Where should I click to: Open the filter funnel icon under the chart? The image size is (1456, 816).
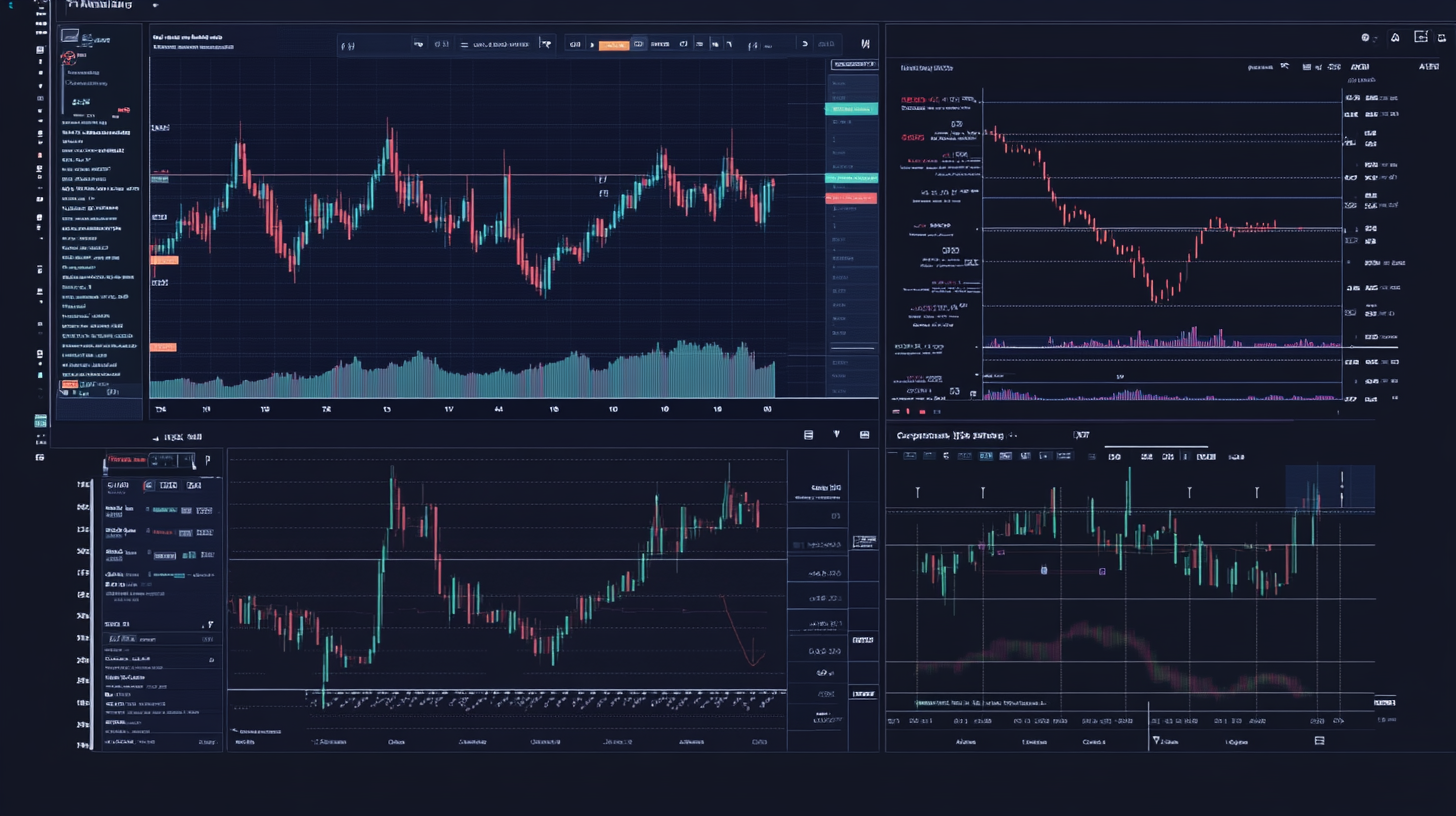pyautogui.click(x=836, y=434)
